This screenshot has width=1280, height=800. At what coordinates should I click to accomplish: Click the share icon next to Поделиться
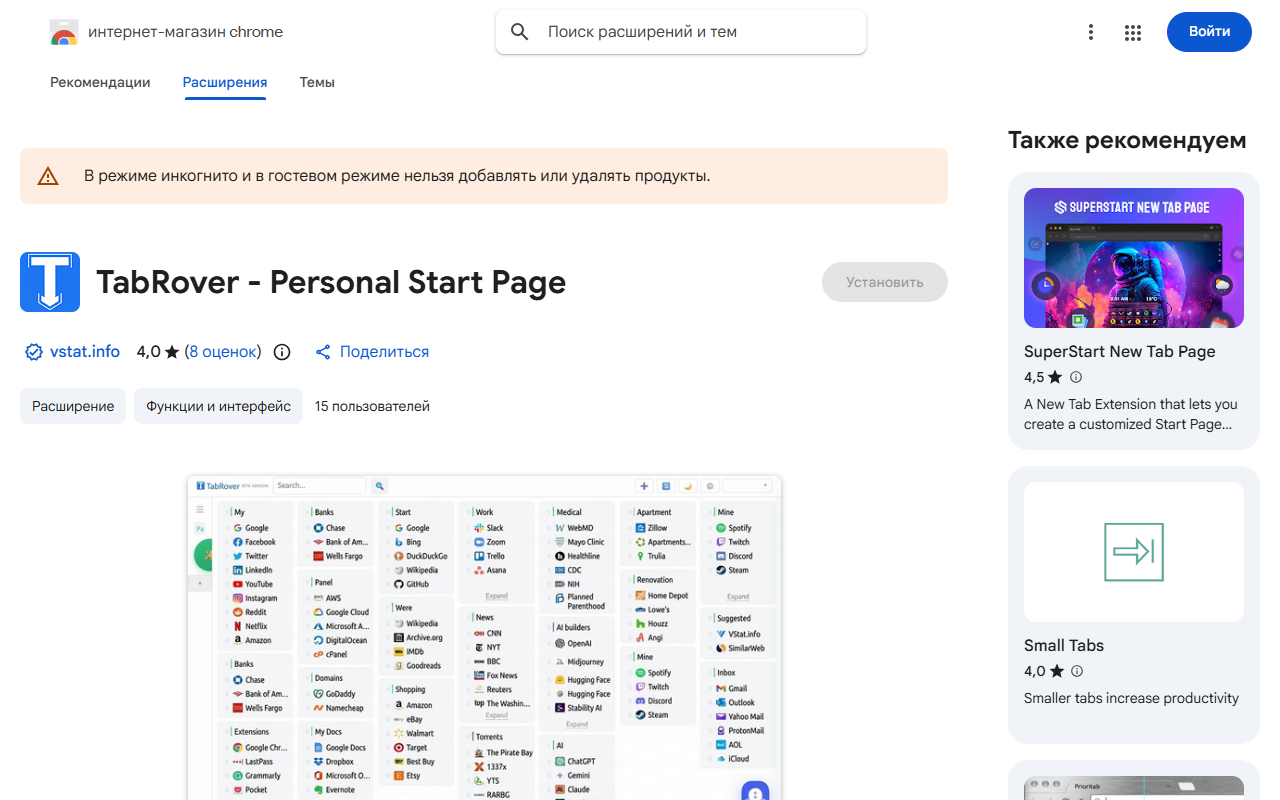pyautogui.click(x=323, y=352)
